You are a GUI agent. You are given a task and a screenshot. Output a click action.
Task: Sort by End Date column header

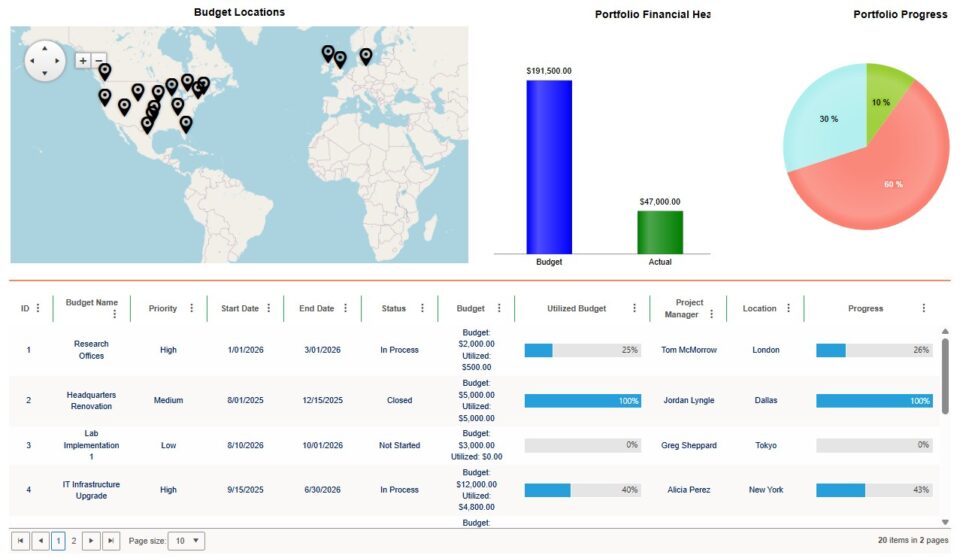(316, 309)
